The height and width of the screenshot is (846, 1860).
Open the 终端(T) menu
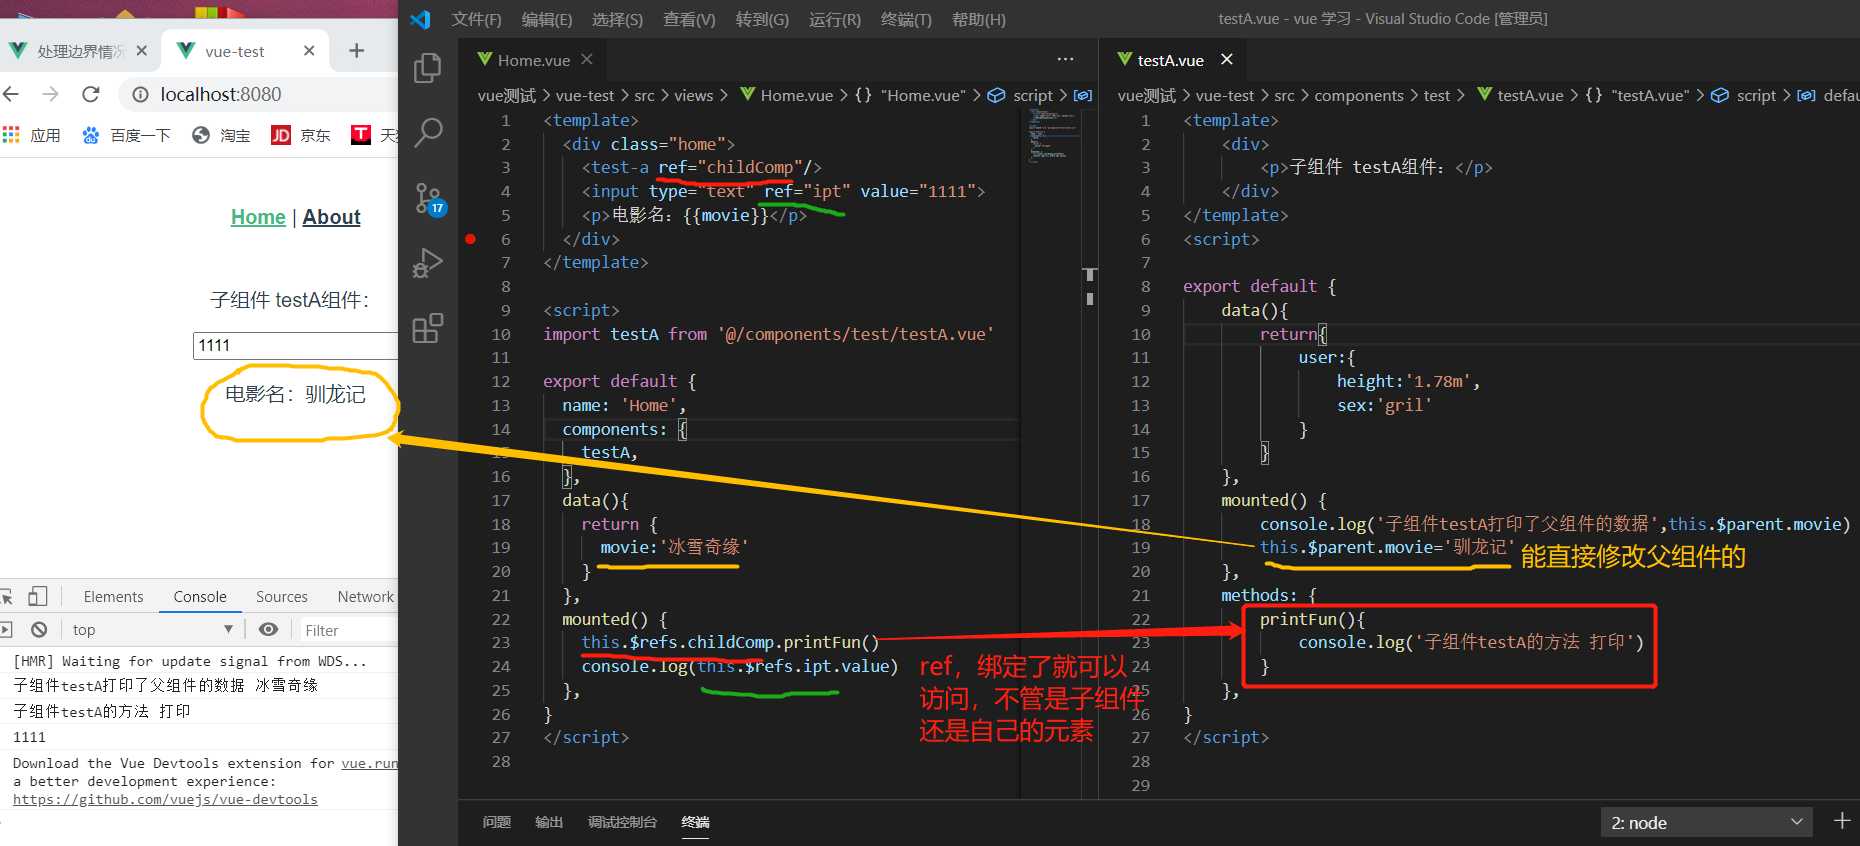(x=906, y=19)
